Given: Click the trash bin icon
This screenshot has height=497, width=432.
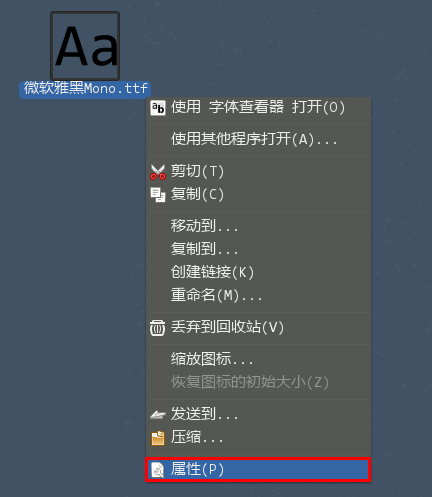Looking at the screenshot, I should pos(157,328).
